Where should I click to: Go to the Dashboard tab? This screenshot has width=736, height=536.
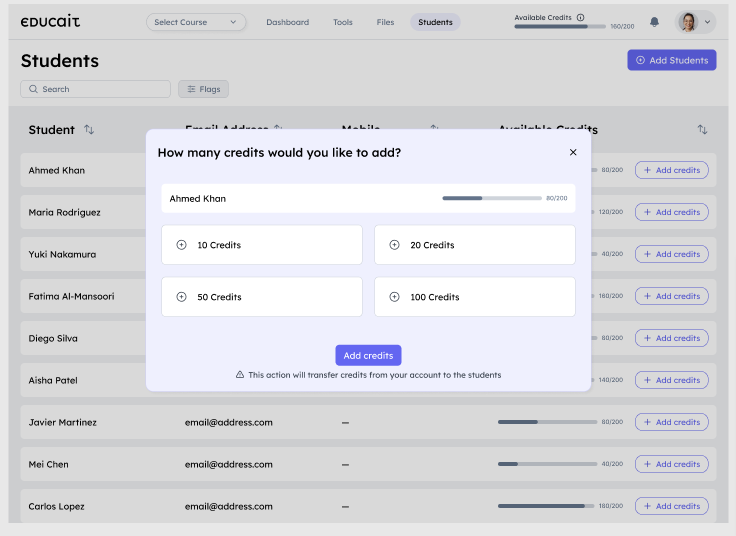click(287, 22)
